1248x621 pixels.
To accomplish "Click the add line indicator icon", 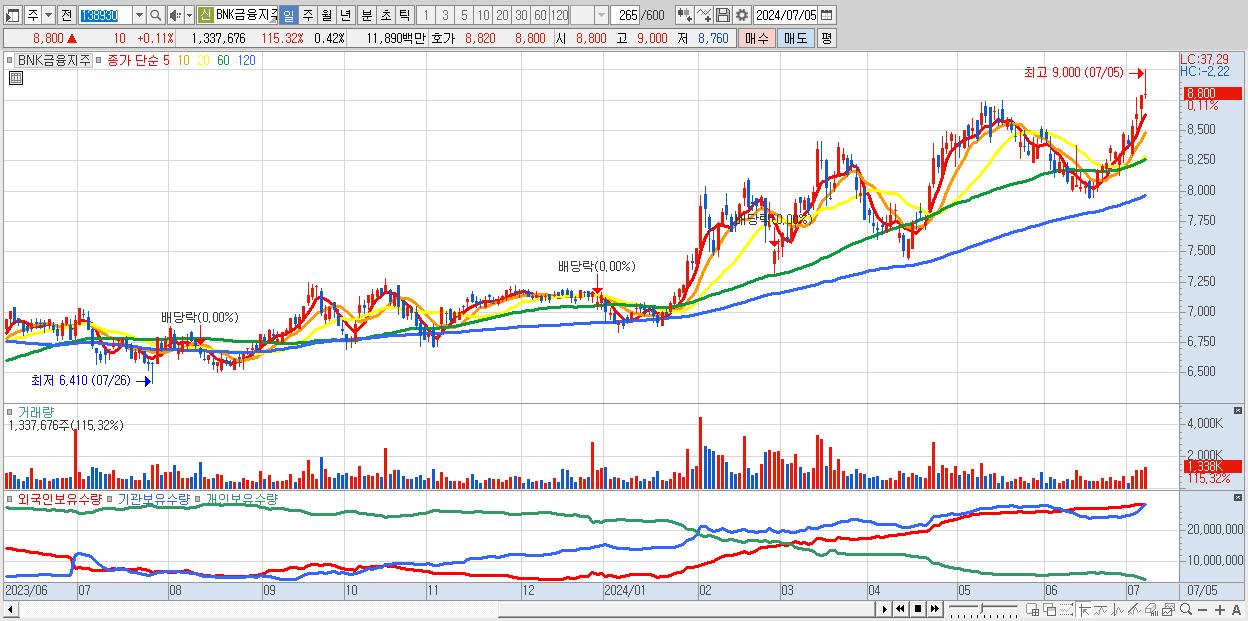I will pyautogui.click(x=704, y=15).
